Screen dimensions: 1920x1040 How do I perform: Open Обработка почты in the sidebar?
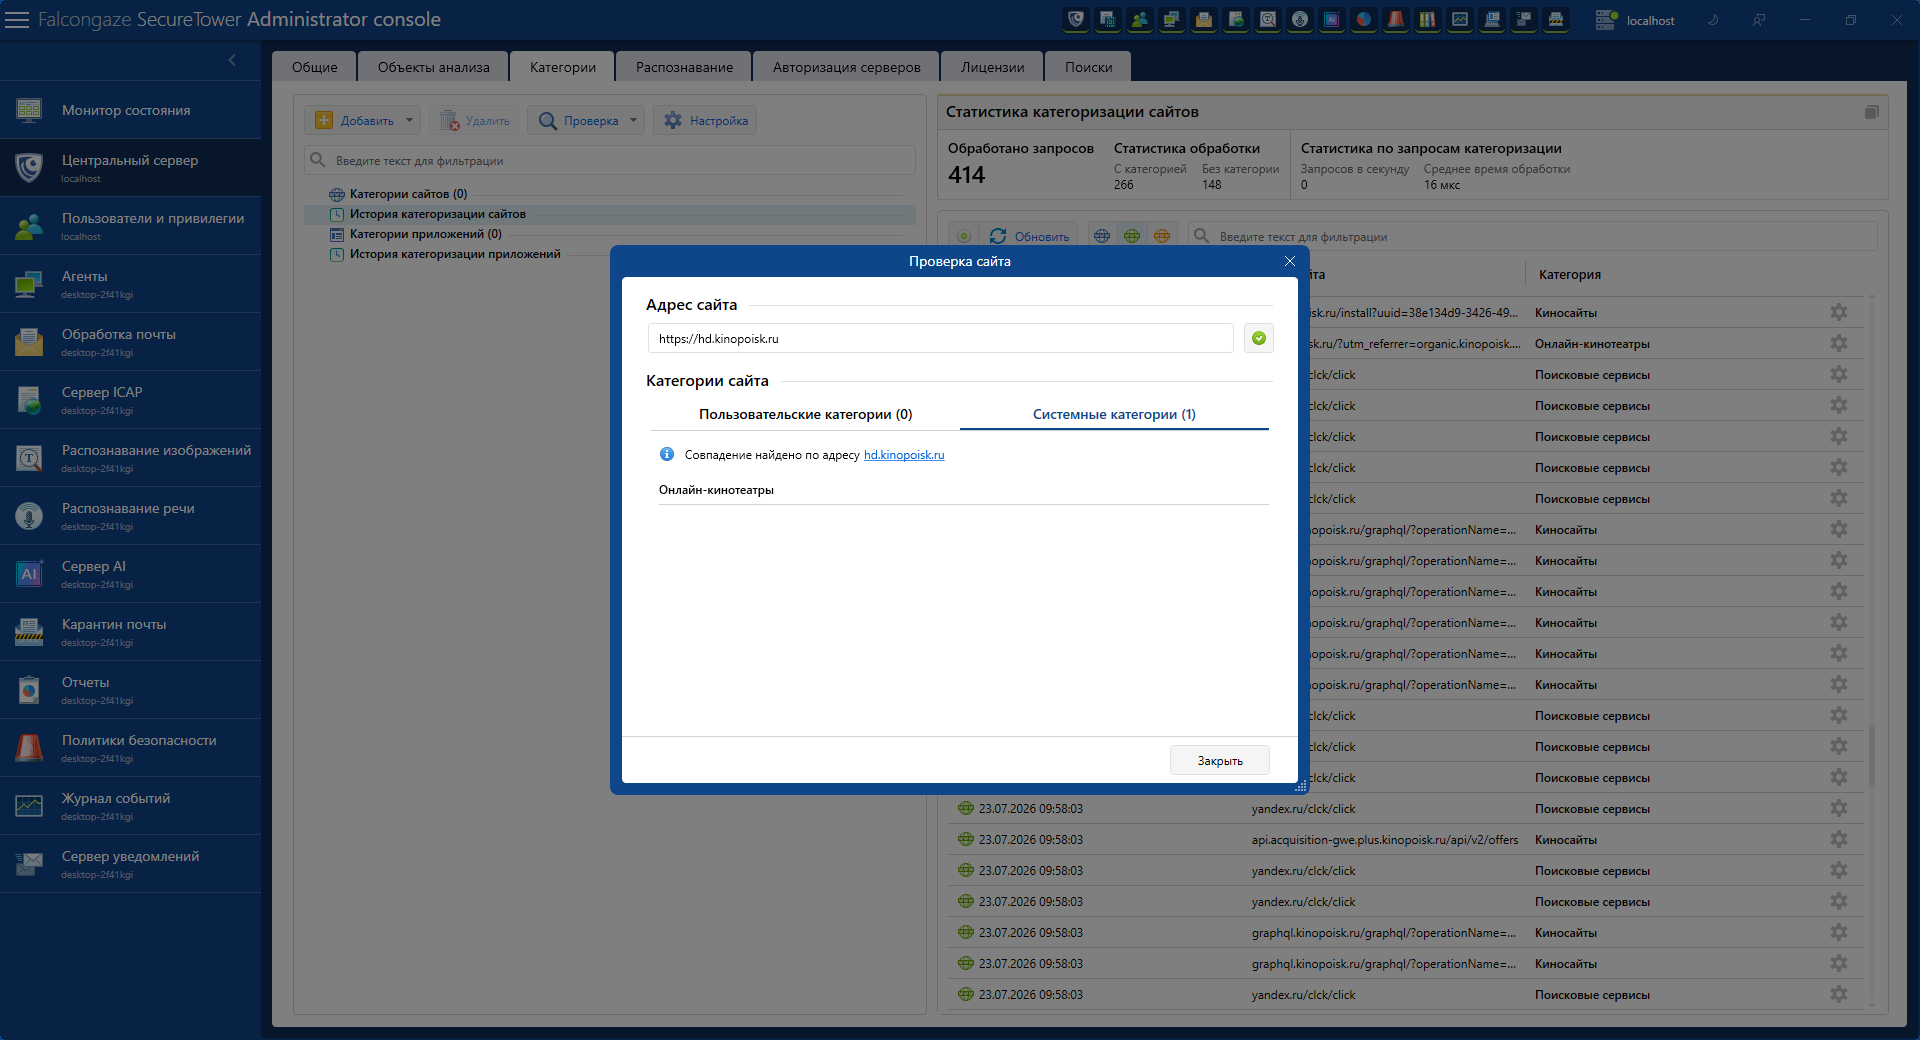click(130, 342)
